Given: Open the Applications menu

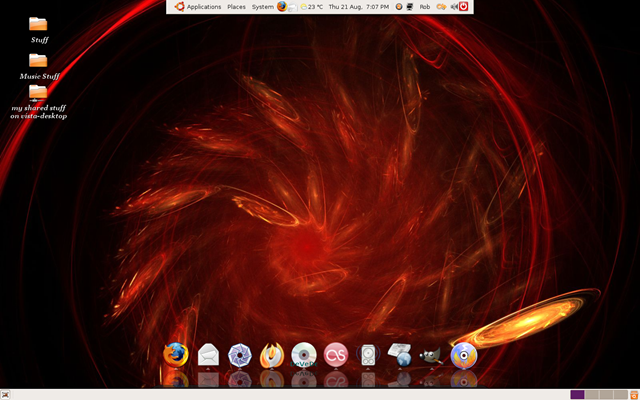Looking at the screenshot, I should tap(204, 7).
